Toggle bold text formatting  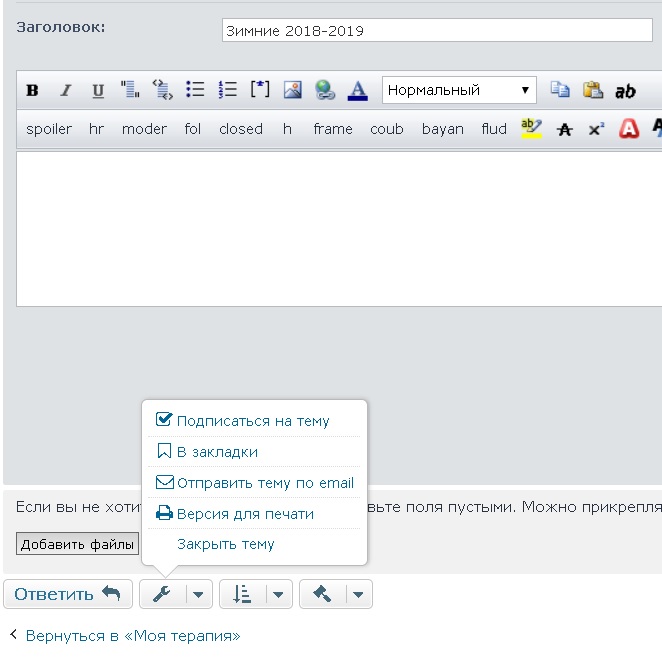pos(32,91)
